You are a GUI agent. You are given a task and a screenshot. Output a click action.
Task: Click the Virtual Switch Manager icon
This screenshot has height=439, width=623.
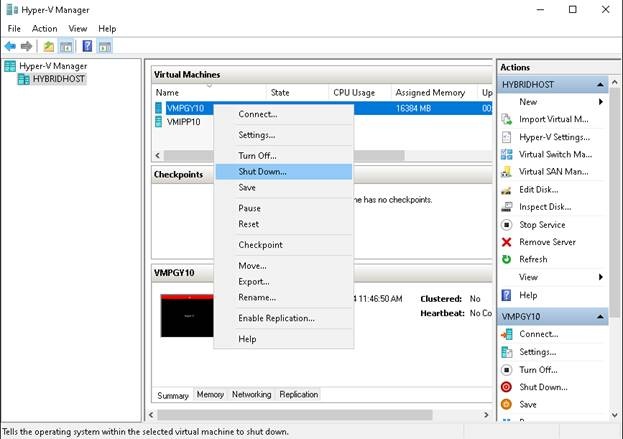click(x=507, y=154)
